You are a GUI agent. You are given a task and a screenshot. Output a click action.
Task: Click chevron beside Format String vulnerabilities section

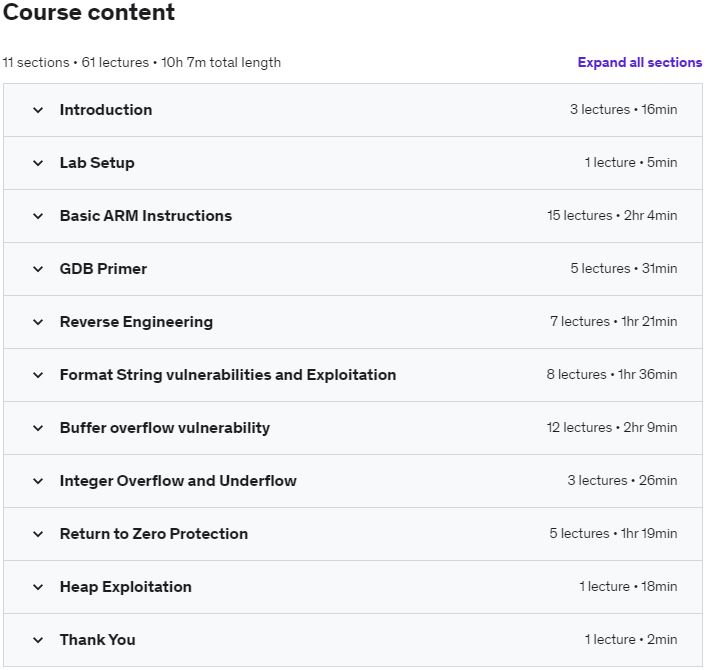[x=38, y=375]
